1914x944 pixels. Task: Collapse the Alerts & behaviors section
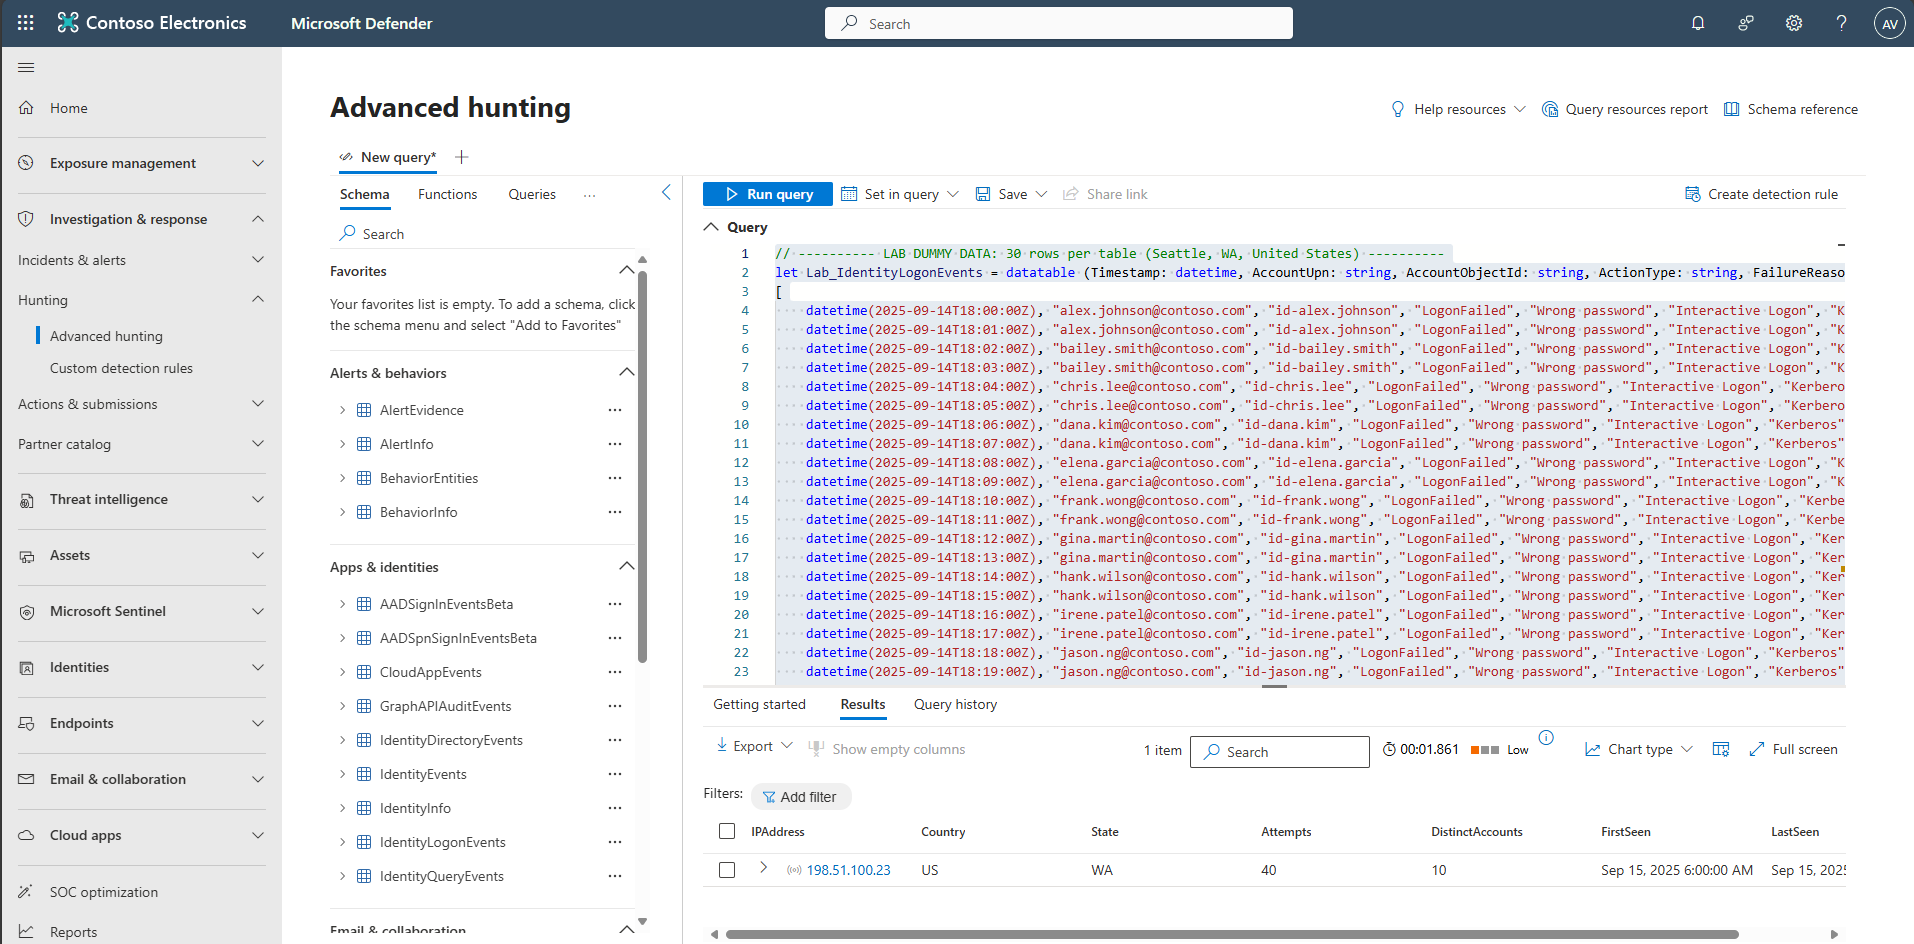[627, 372]
